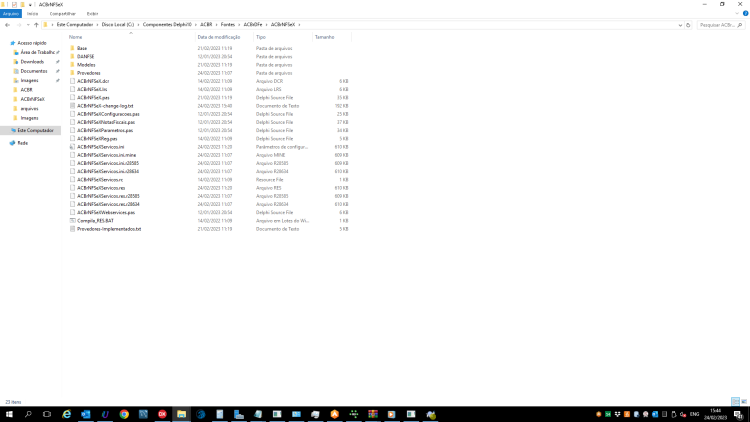The height and width of the screenshot is (422, 750).
Task: Sort by the Tamanho column header
Action: tap(324, 37)
